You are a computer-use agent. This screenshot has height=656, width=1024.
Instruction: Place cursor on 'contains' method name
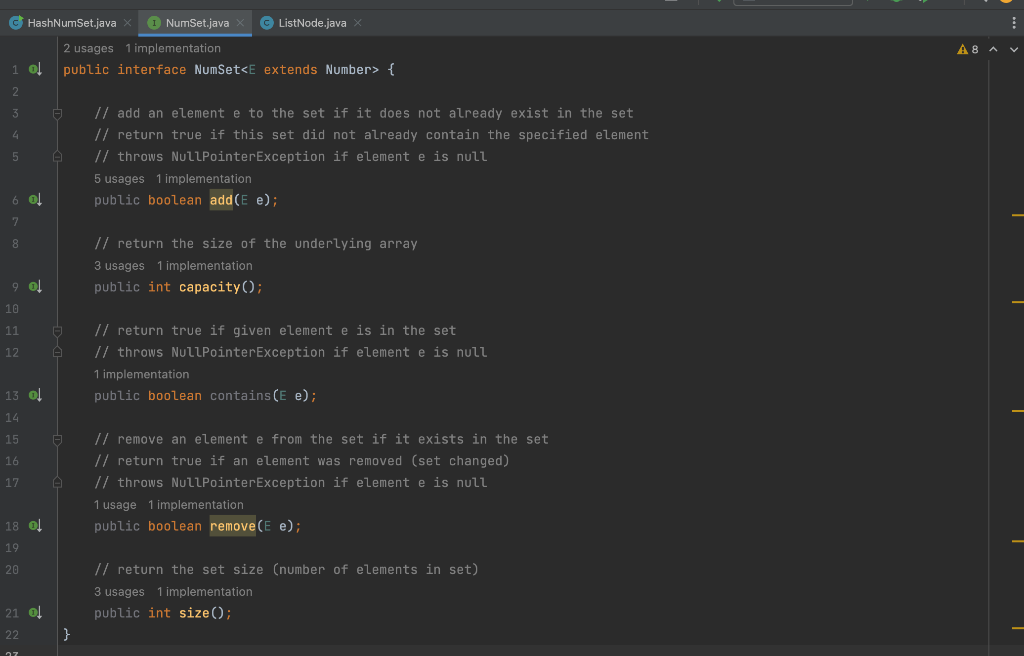click(x=240, y=395)
